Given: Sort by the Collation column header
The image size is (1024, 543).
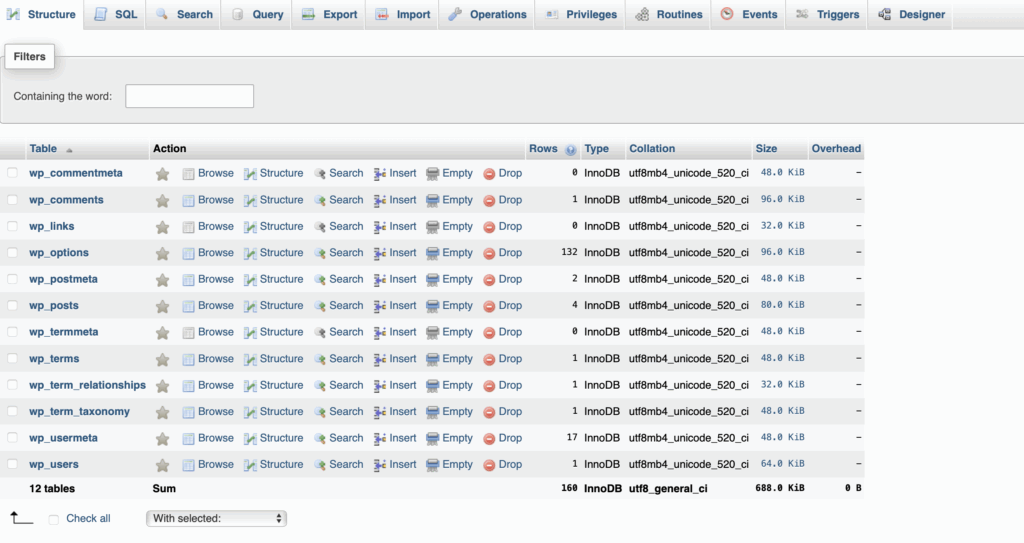Looking at the screenshot, I should pyautogui.click(x=652, y=148).
